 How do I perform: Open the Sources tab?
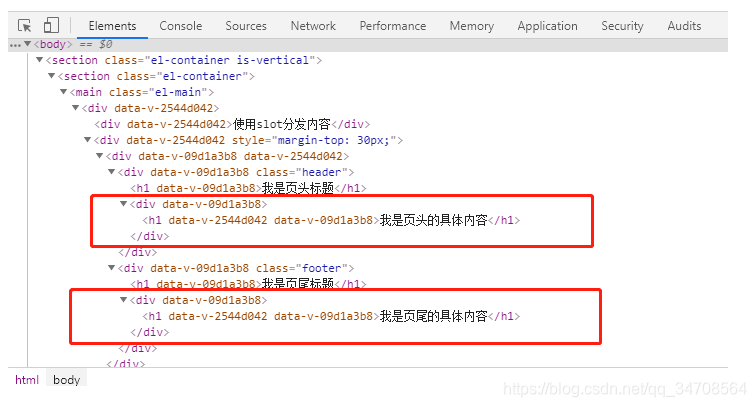[246, 26]
